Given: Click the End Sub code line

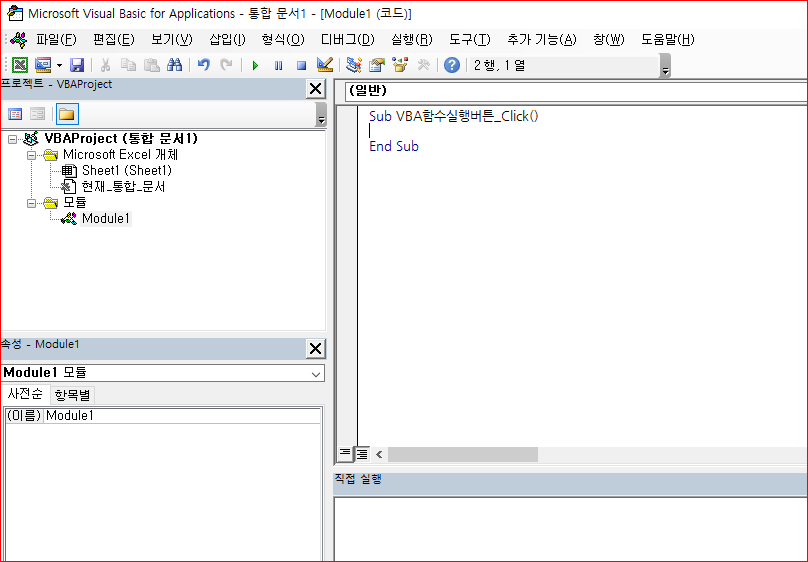Looking at the screenshot, I should click(x=394, y=146).
